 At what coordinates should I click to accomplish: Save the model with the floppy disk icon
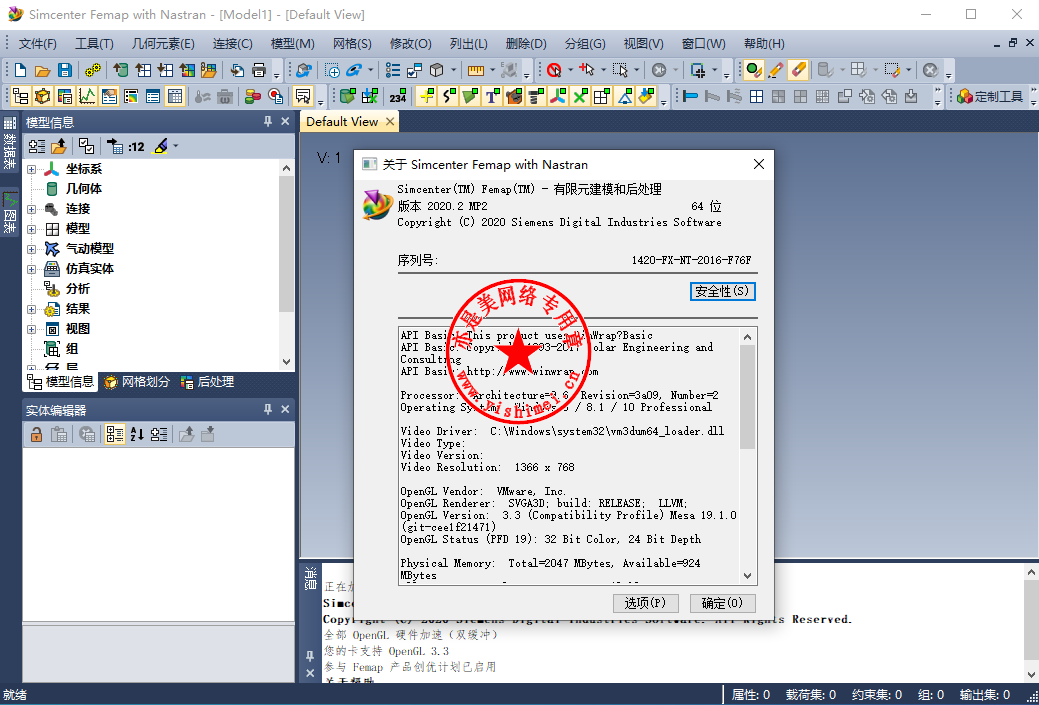coord(64,70)
